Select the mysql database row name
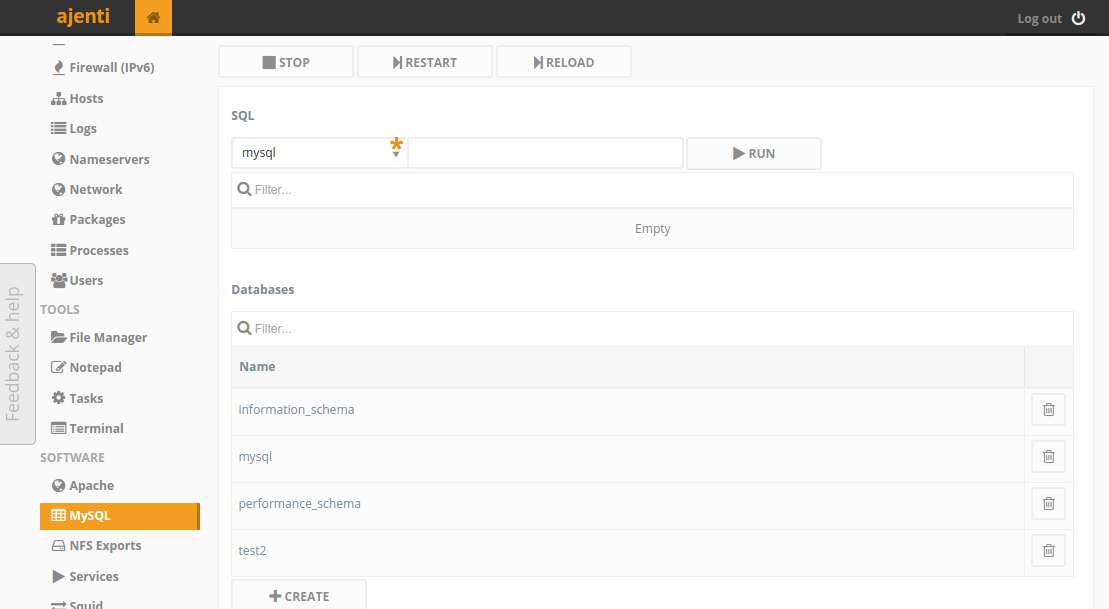Screen dimensions: 1109x609 pyautogui.click(x=255, y=457)
